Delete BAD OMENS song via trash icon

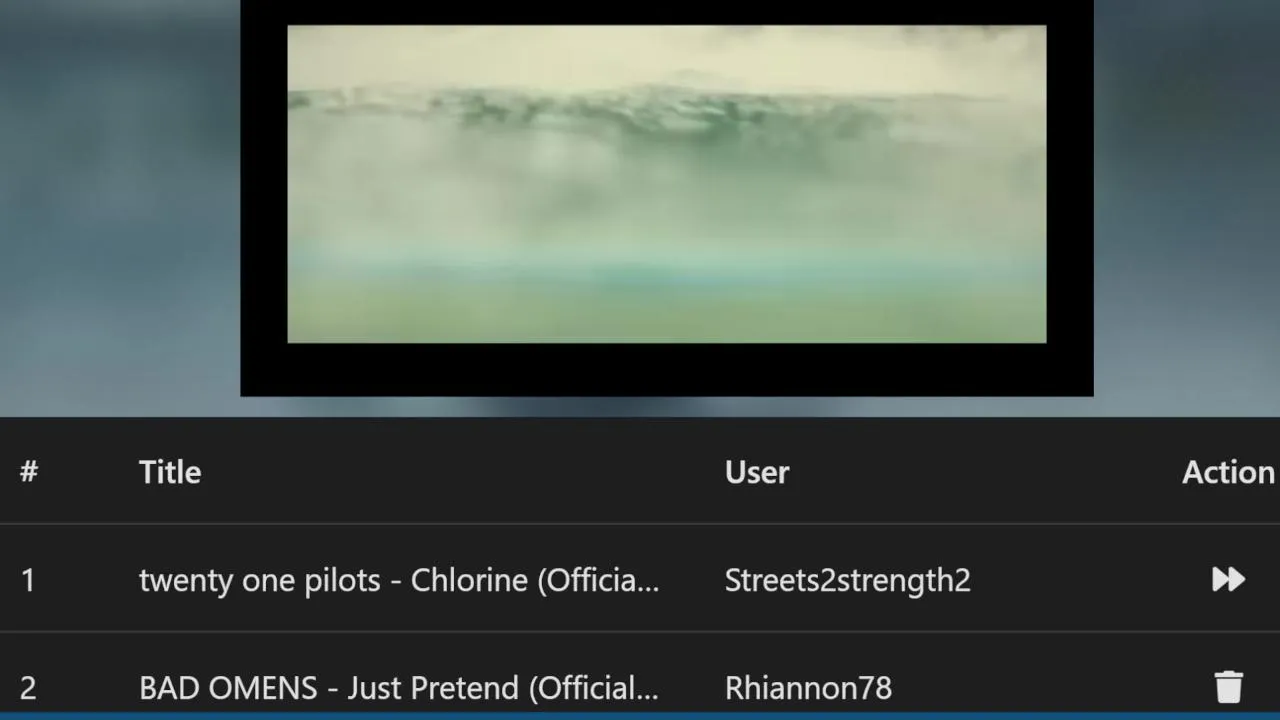tap(1228, 687)
